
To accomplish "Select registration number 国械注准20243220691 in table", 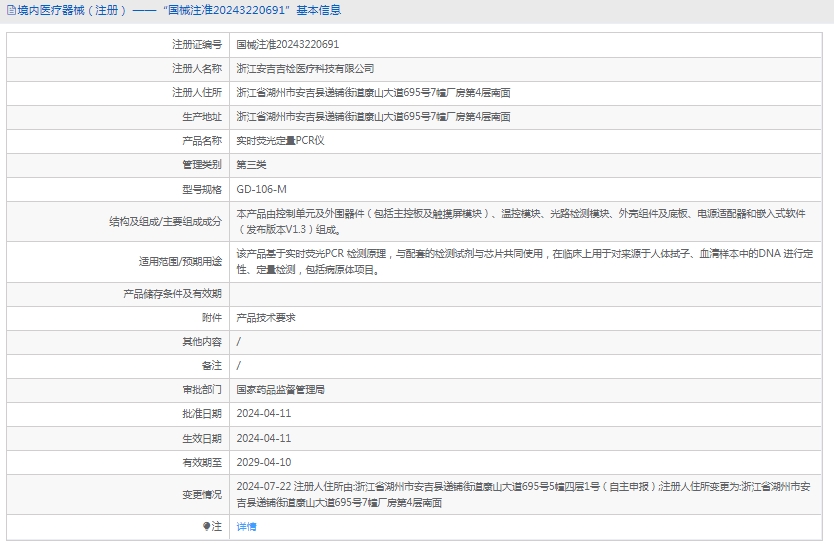I will tap(287, 45).
